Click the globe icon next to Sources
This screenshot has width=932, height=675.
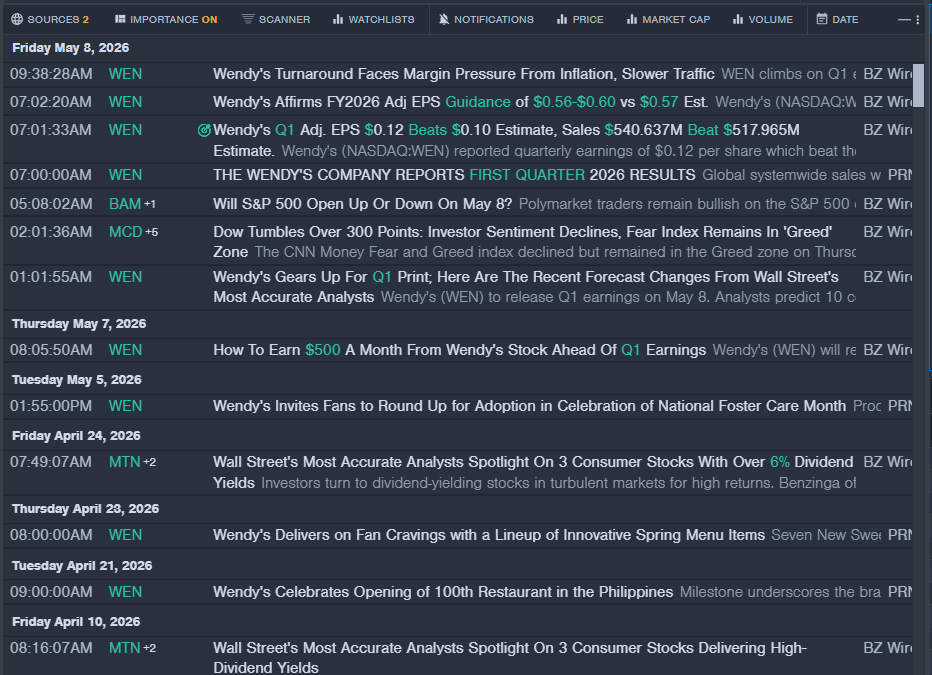17,19
